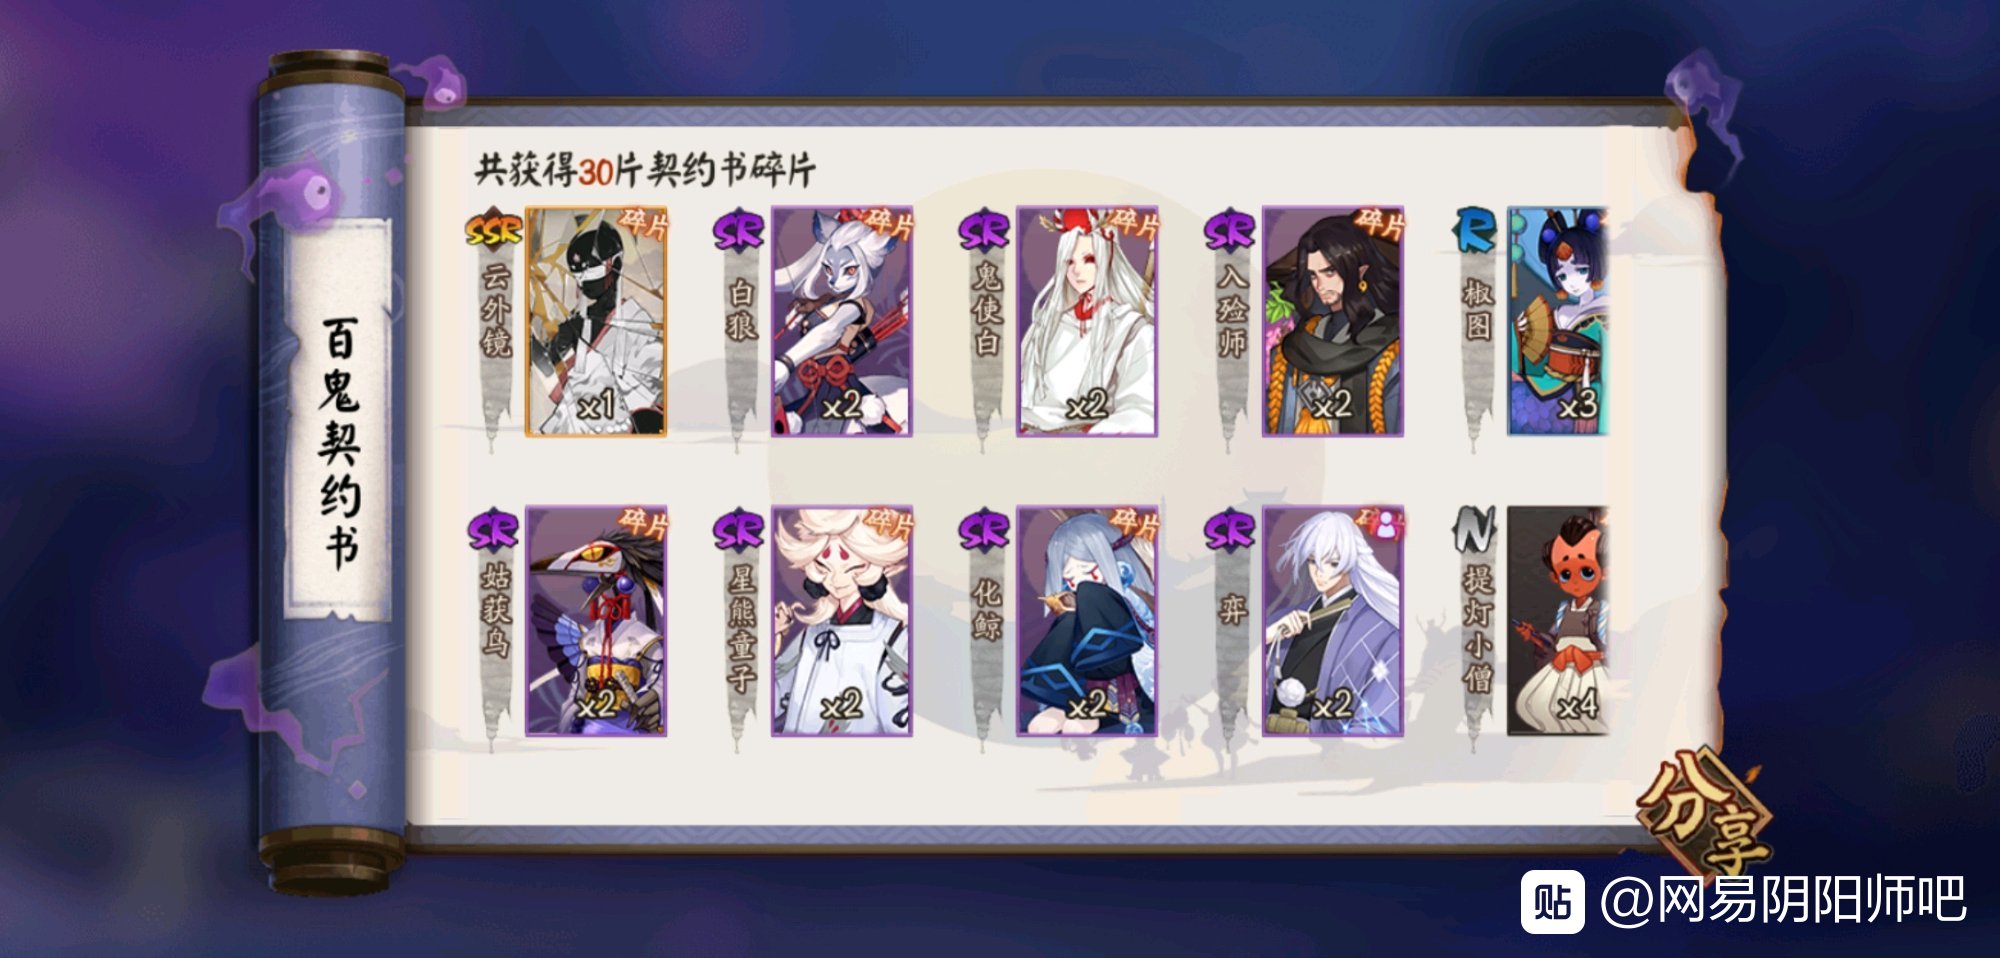Click the SR badge beside 白狼
Viewport: 2000px width, 958px height.
pos(739,231)
